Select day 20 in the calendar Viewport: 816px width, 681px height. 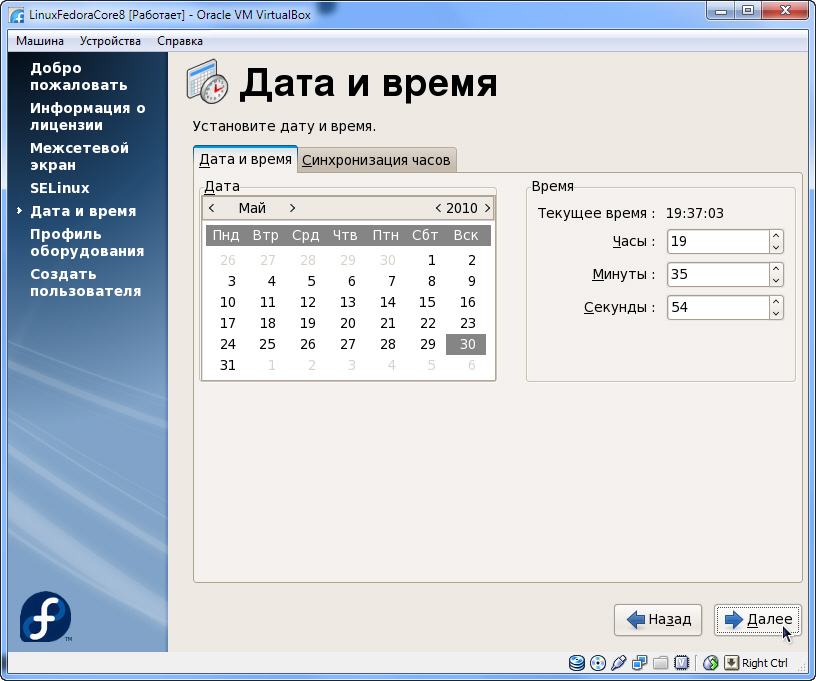tap(348, 323)
